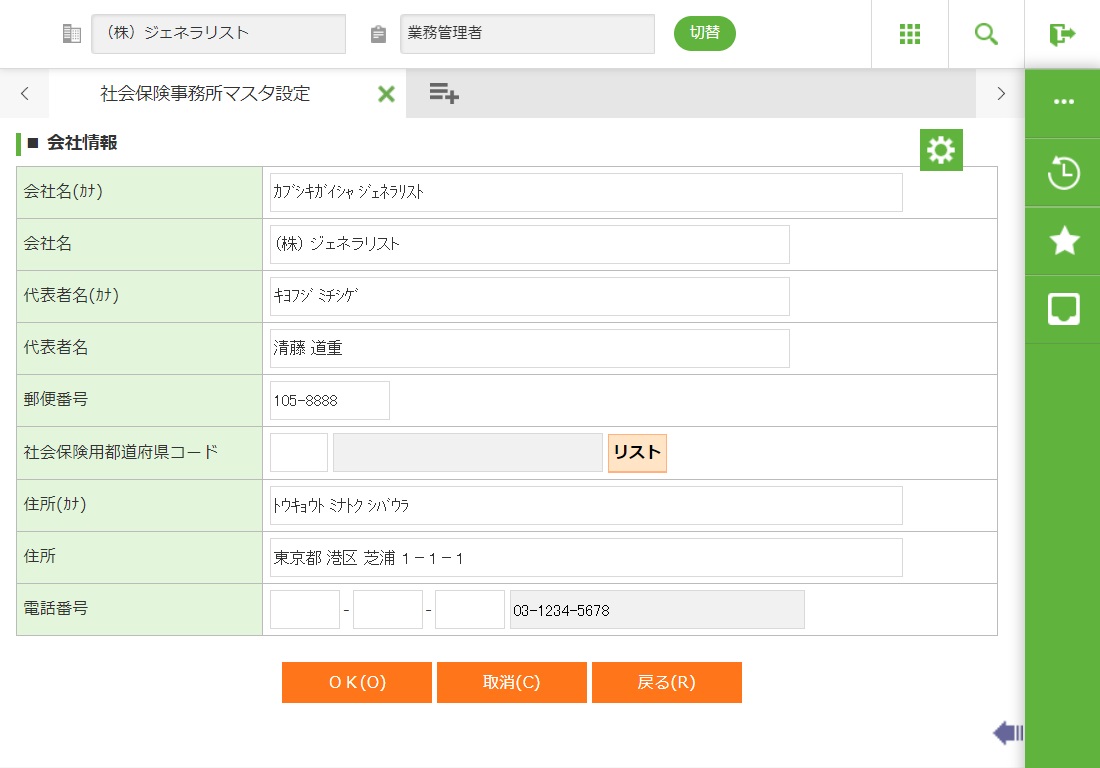The image size is (1100, 768).
Task: Click the 切替 switch button
Action: click(705, 33)
